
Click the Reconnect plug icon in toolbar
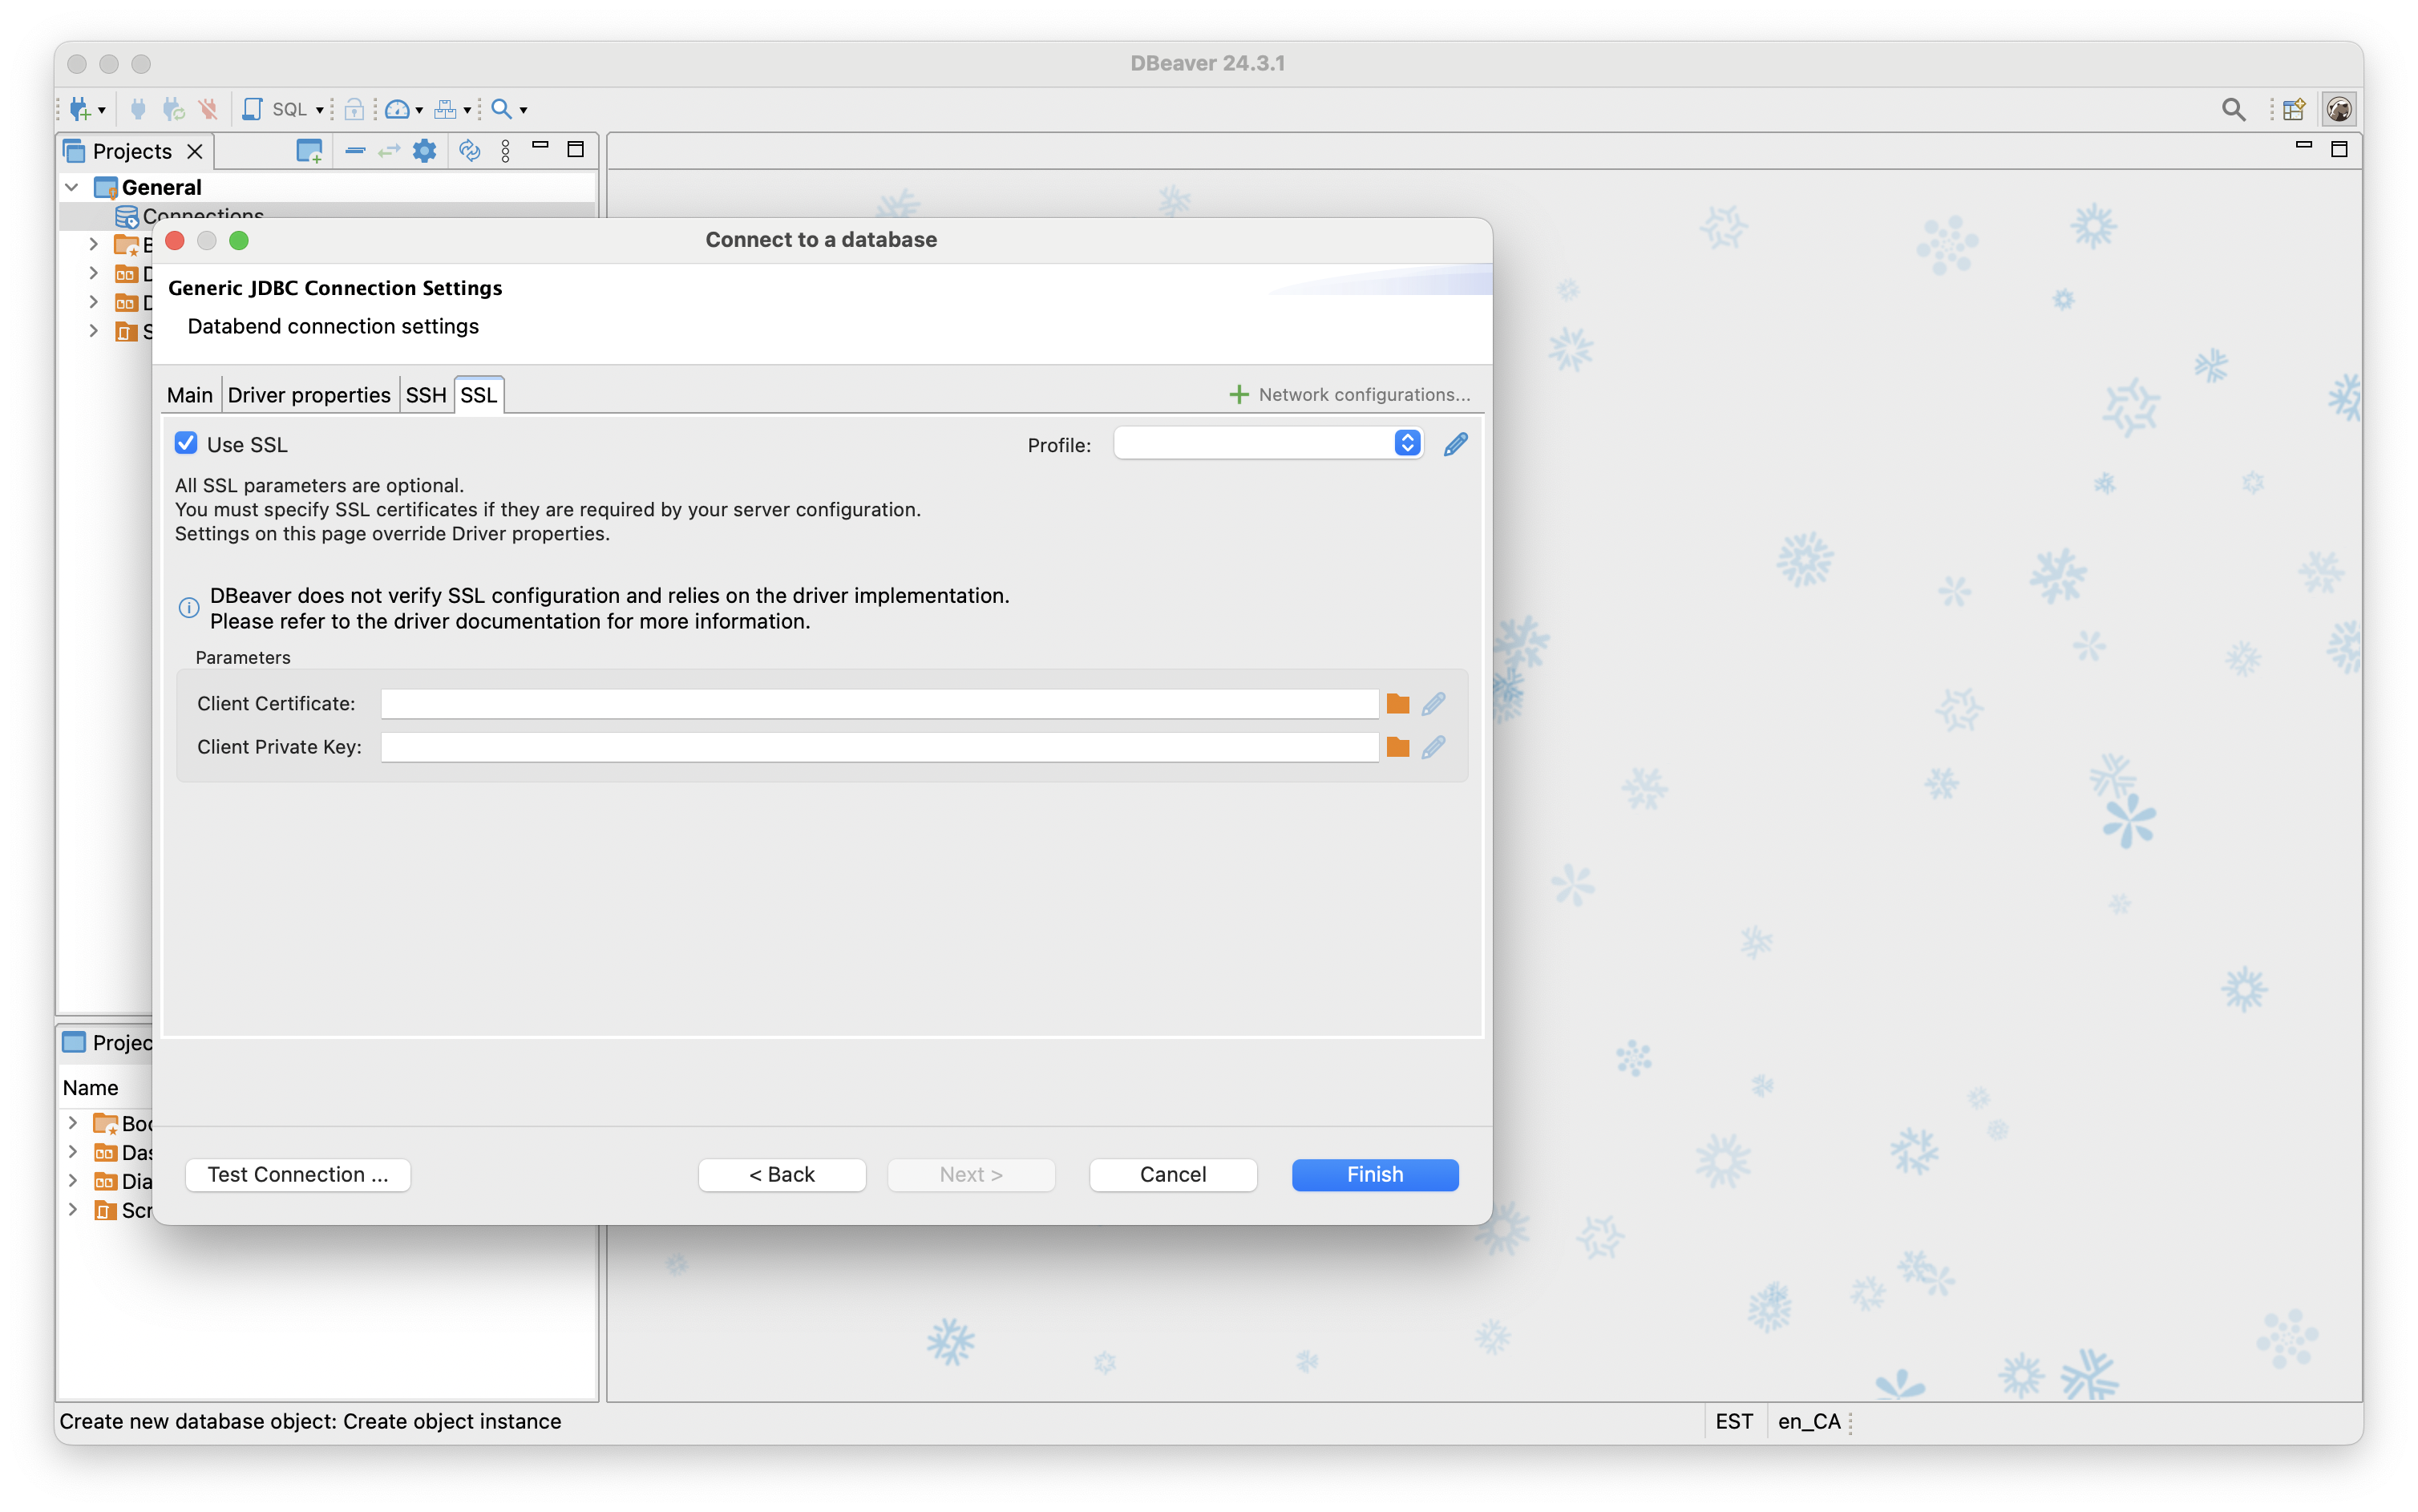coord(173,109)
